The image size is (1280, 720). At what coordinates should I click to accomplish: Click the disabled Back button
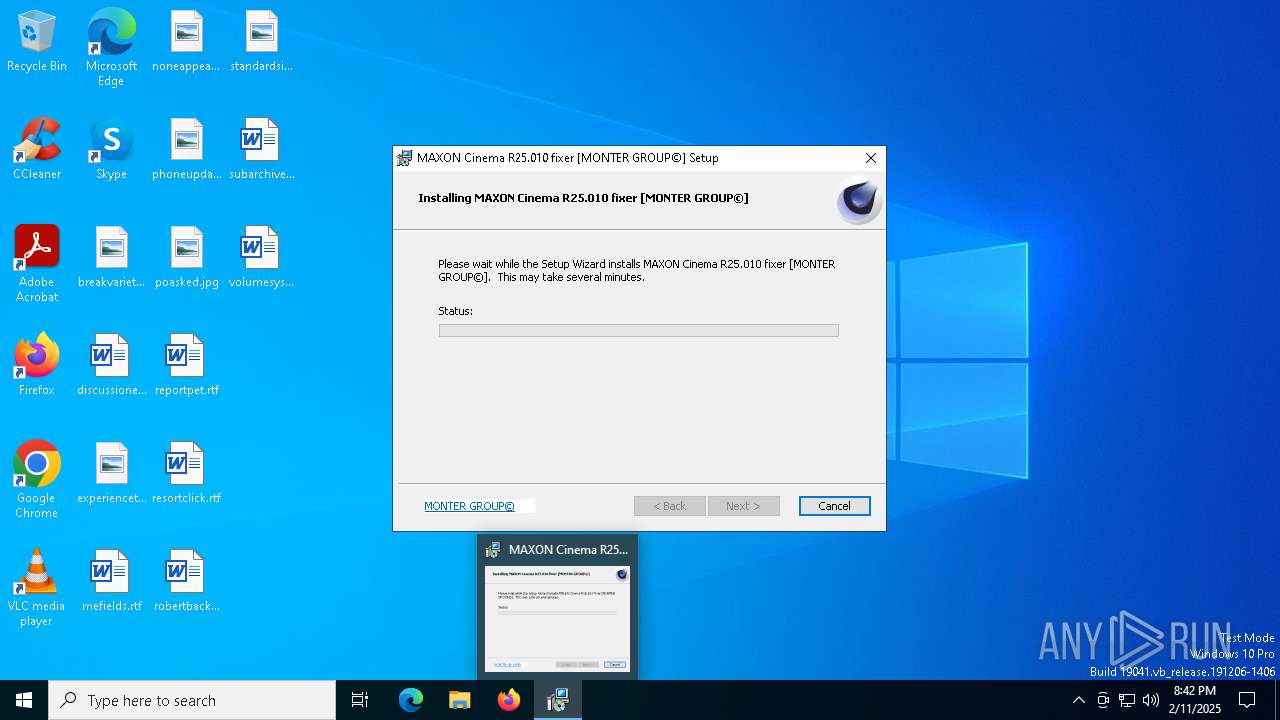670,506
